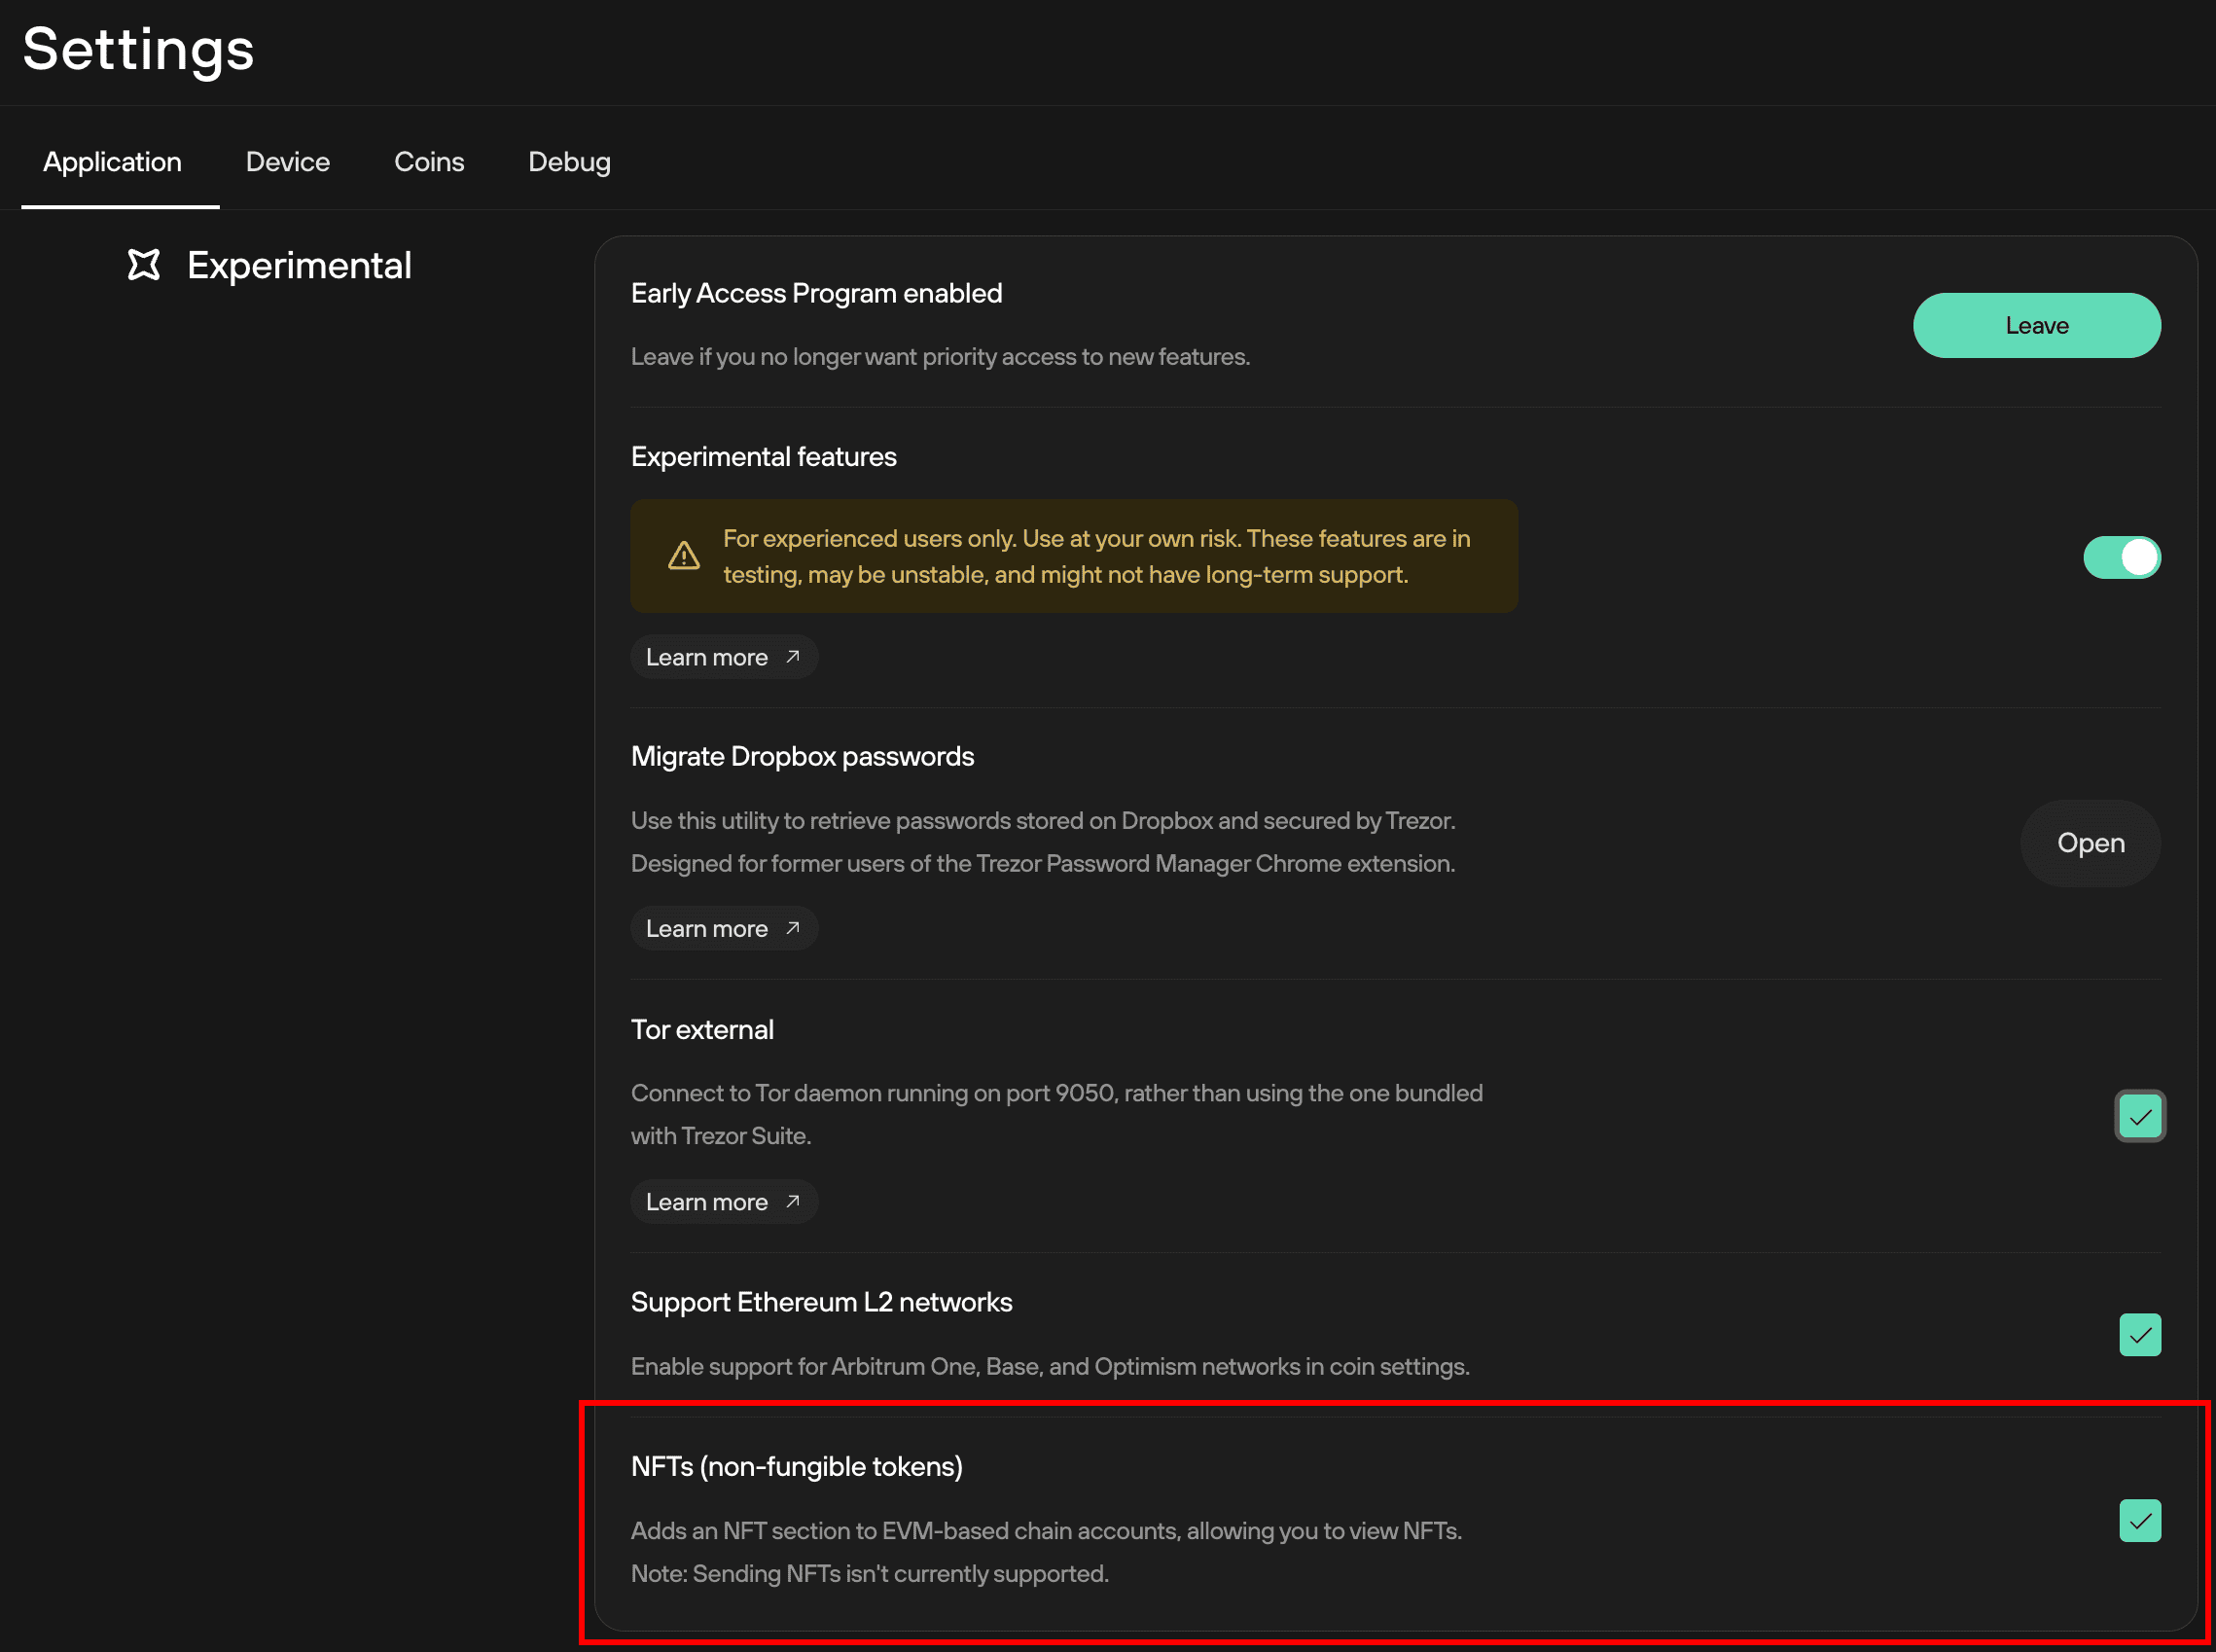Go to the Coins tab
The image size is (2216, 1652).
pos(429,162)
